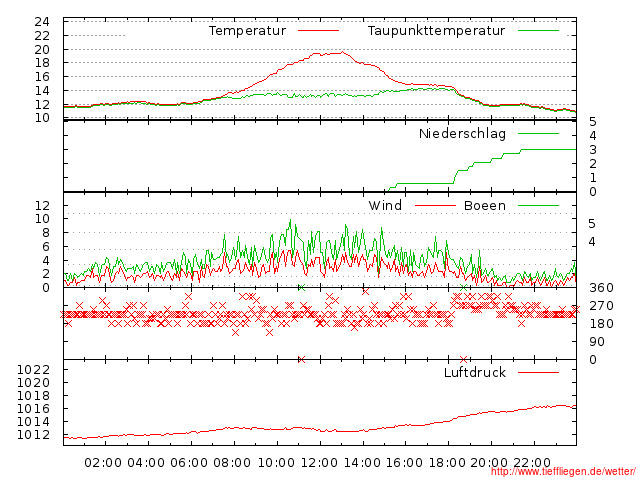Click the Luftdruck legend label

click(x=475, y=372)
